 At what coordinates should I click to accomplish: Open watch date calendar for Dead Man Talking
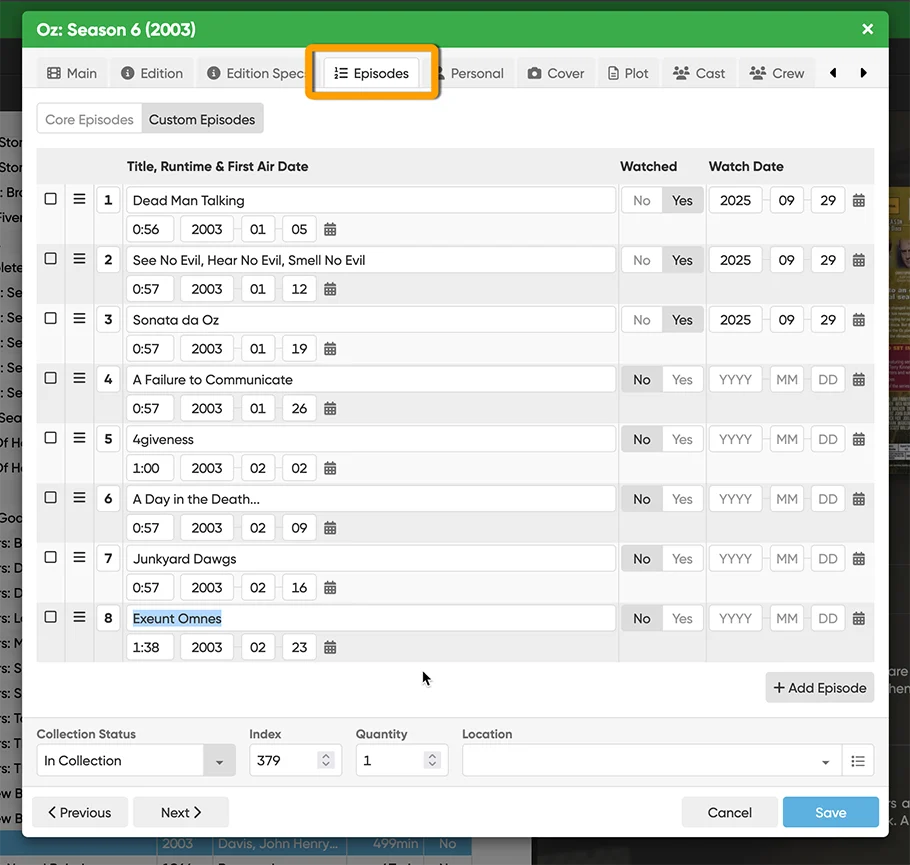click(x=858, y=201)
